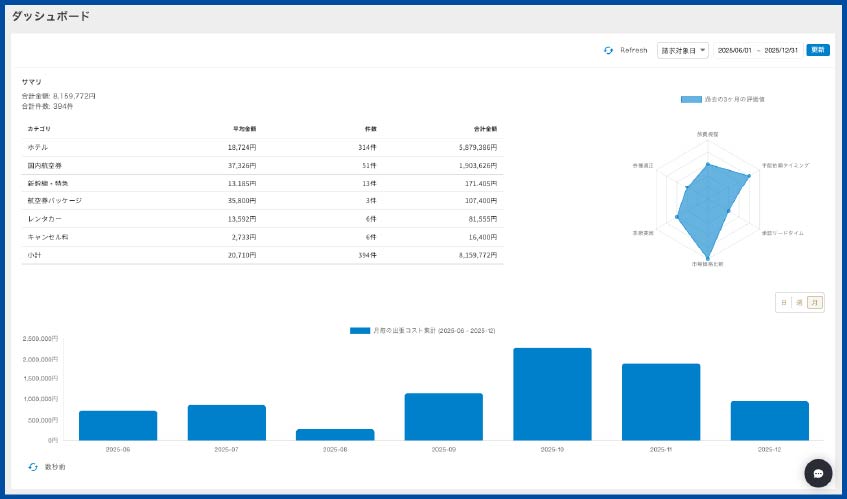
Task: Switch chart to 月 view
Action: [x=815, y=302]
